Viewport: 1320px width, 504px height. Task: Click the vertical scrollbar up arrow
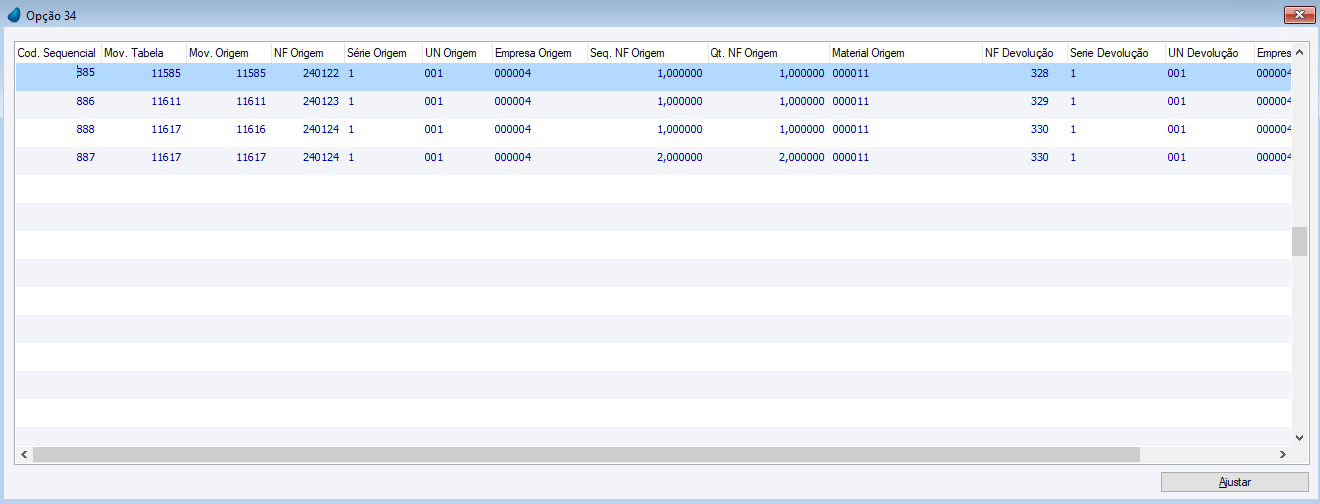pyautogui.click(x=1299, y=52)
